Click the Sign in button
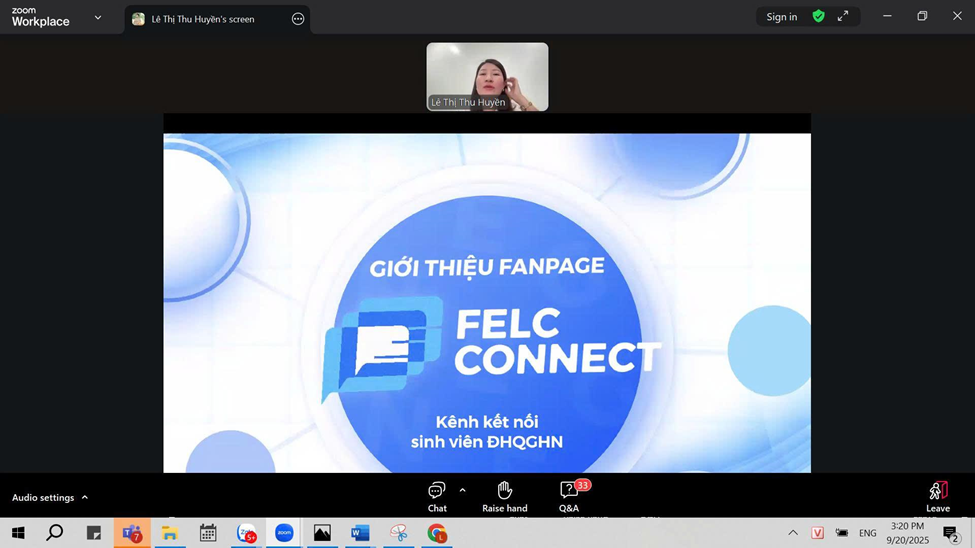975x548 pixels. 782,17
